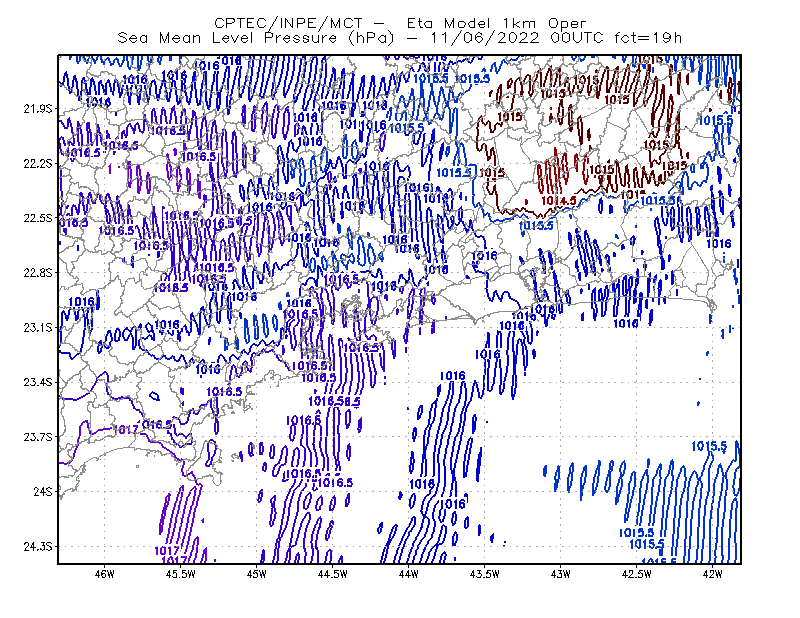Click the 44.5W longitude axis label
The width and height of the screenshot is (800, 618).
tap(333, 574)
